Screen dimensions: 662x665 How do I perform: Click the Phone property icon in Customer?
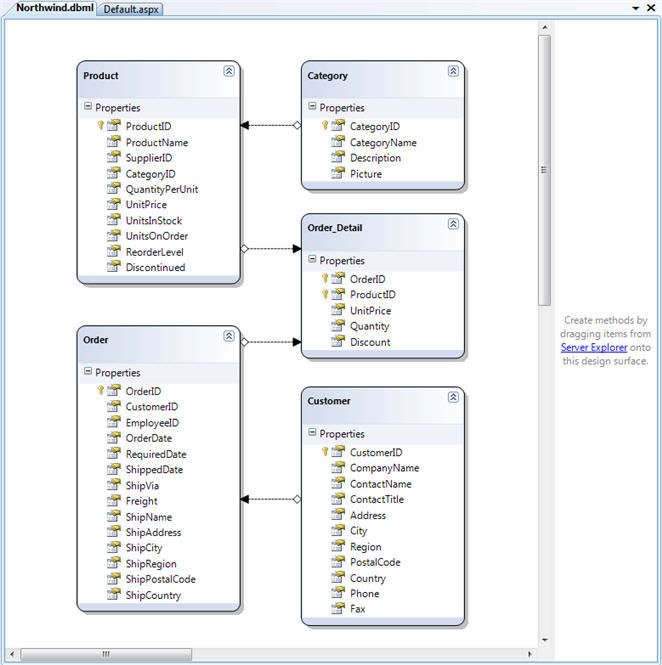(338, 592)
